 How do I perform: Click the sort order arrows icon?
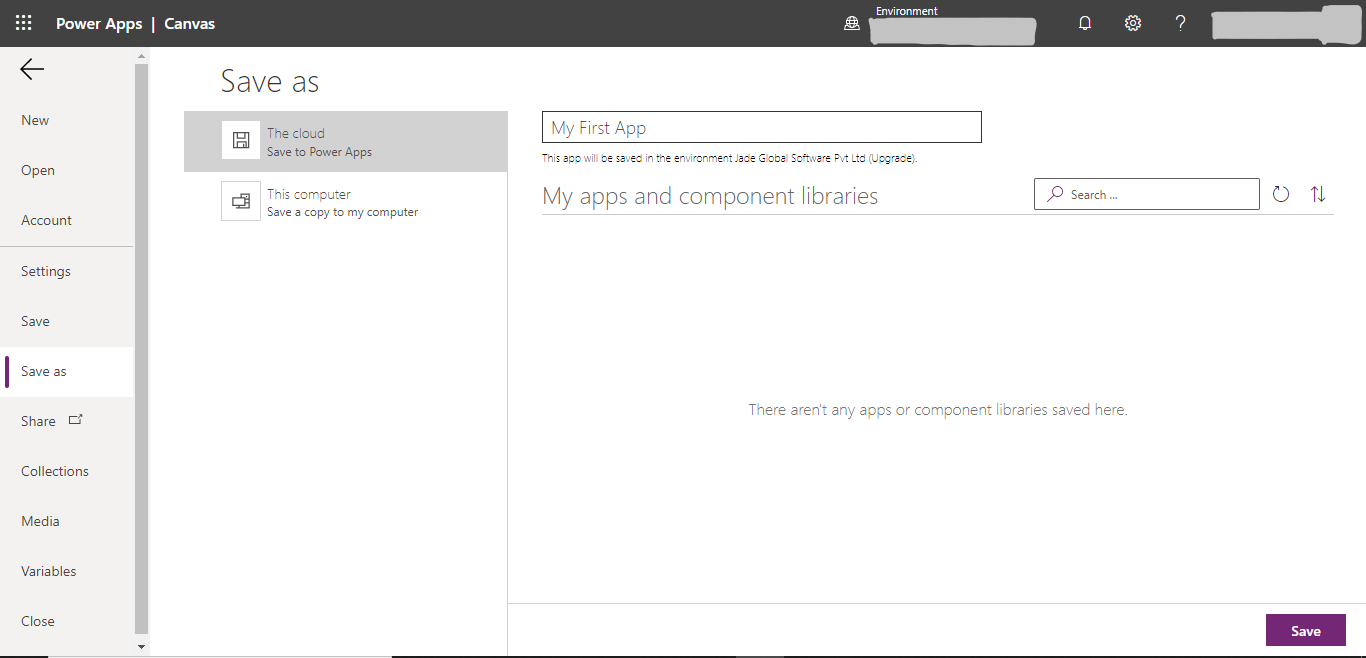click(x=1318, y=194)
